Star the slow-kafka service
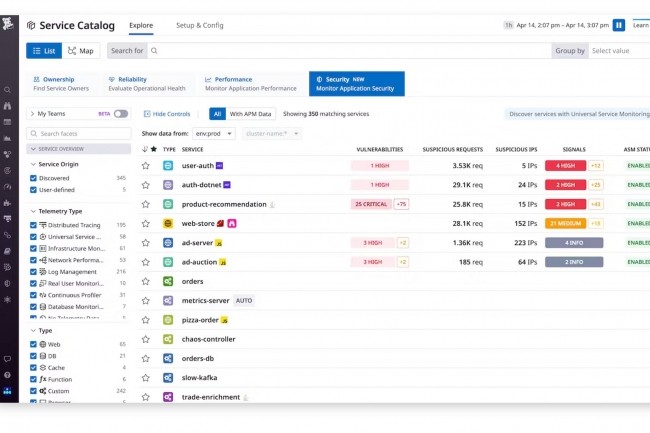650x433 pixels. [x=146, y=378]
